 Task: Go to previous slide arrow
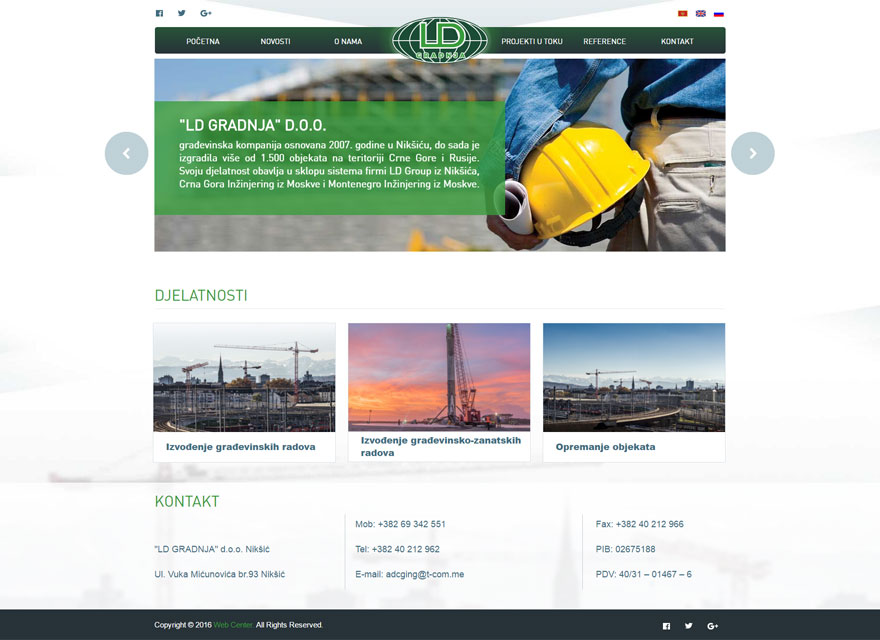[x=126, y=153]
